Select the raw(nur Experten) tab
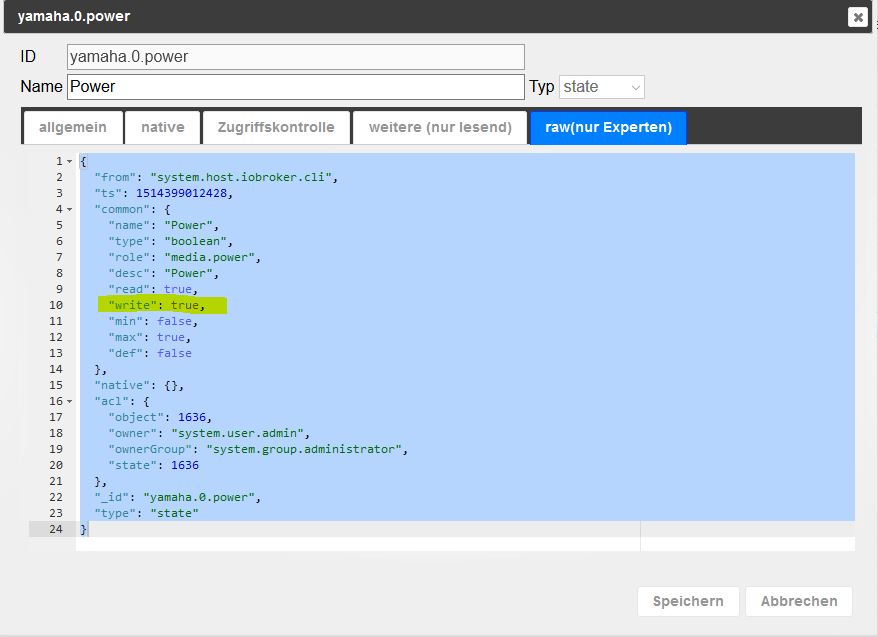This screenshot has height=637, width=878. [x=608, y=127]
